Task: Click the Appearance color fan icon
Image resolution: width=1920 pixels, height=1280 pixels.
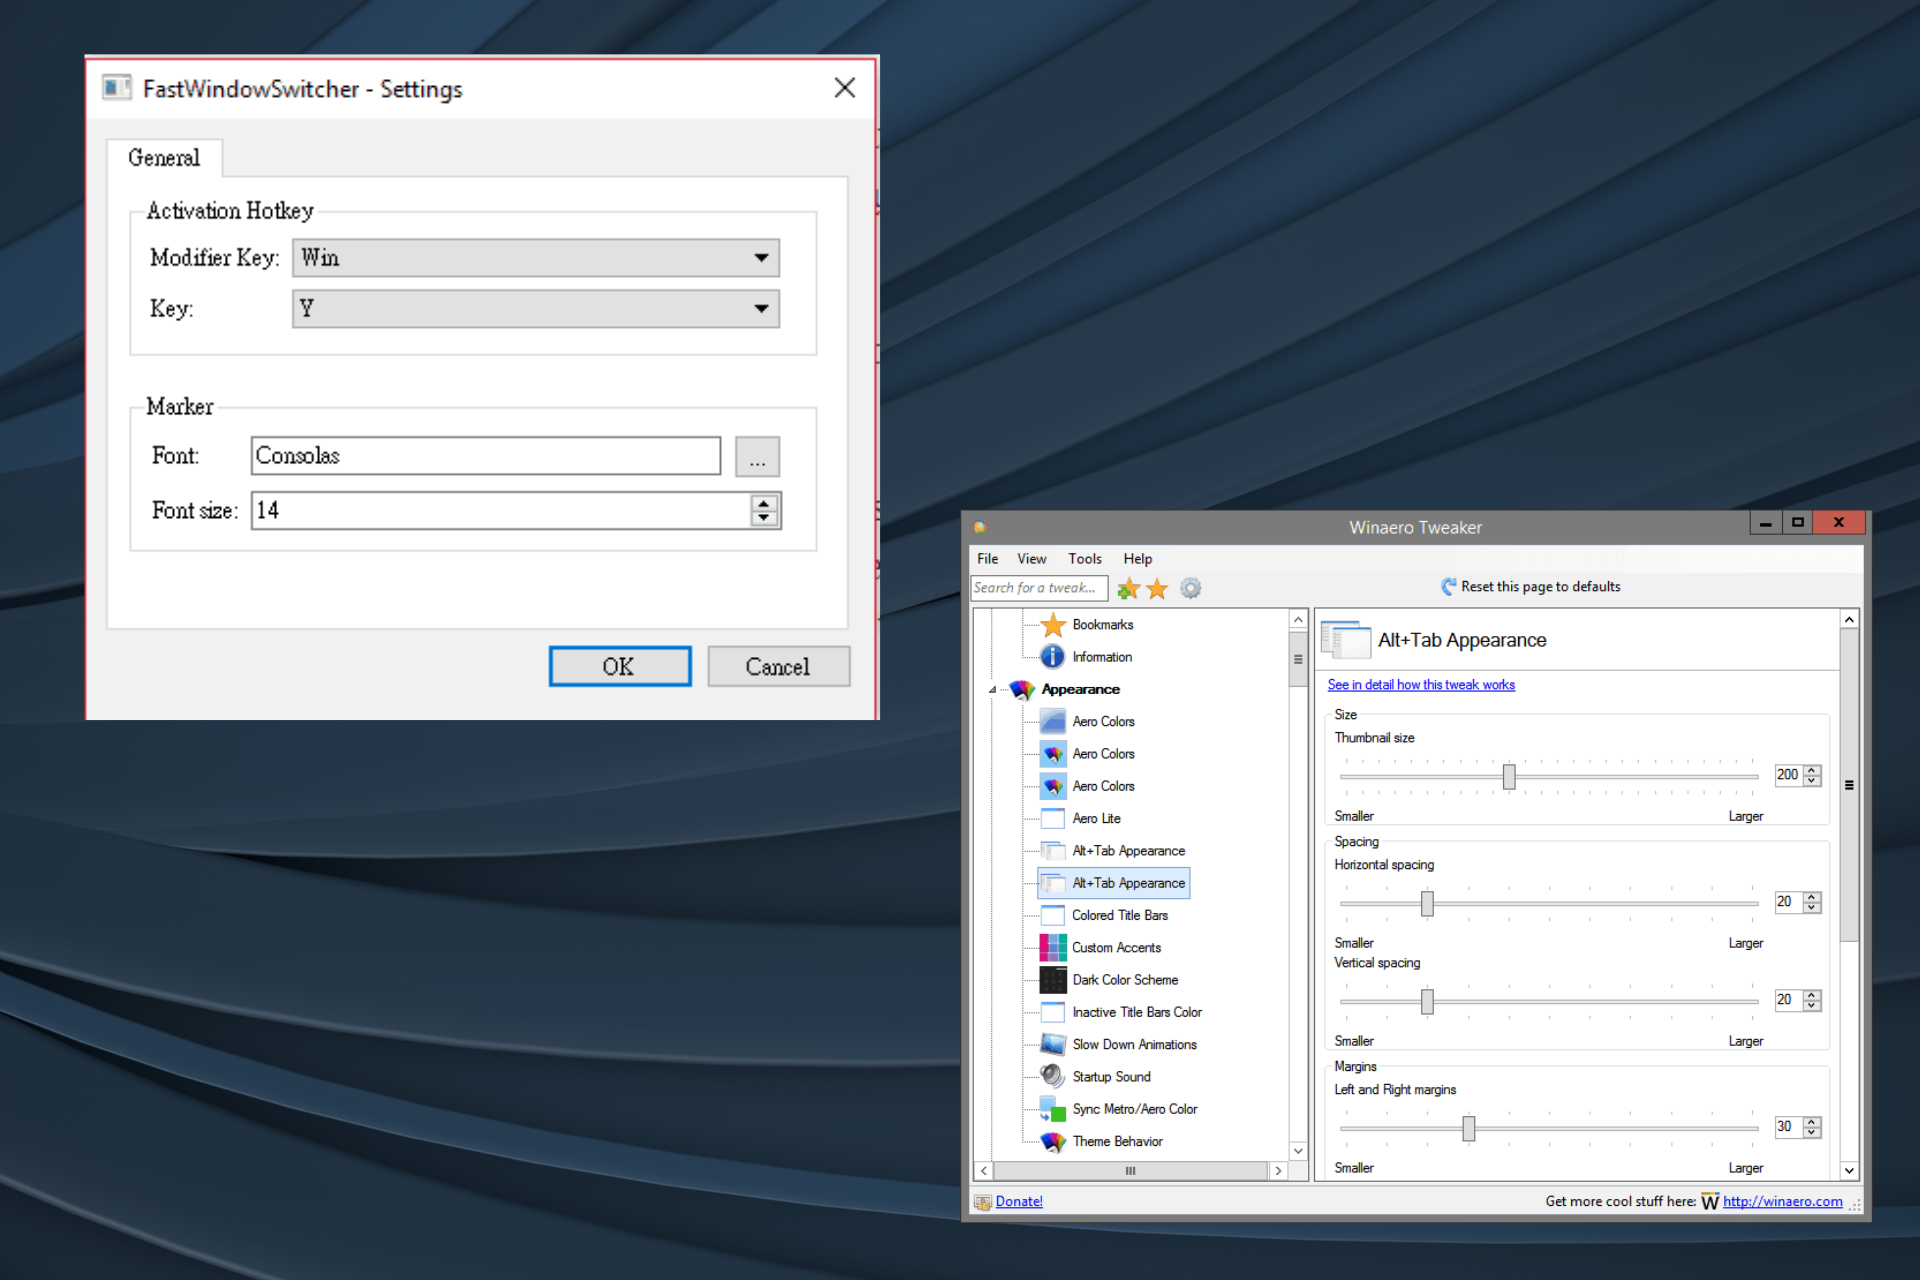Action: (1022, 689)
